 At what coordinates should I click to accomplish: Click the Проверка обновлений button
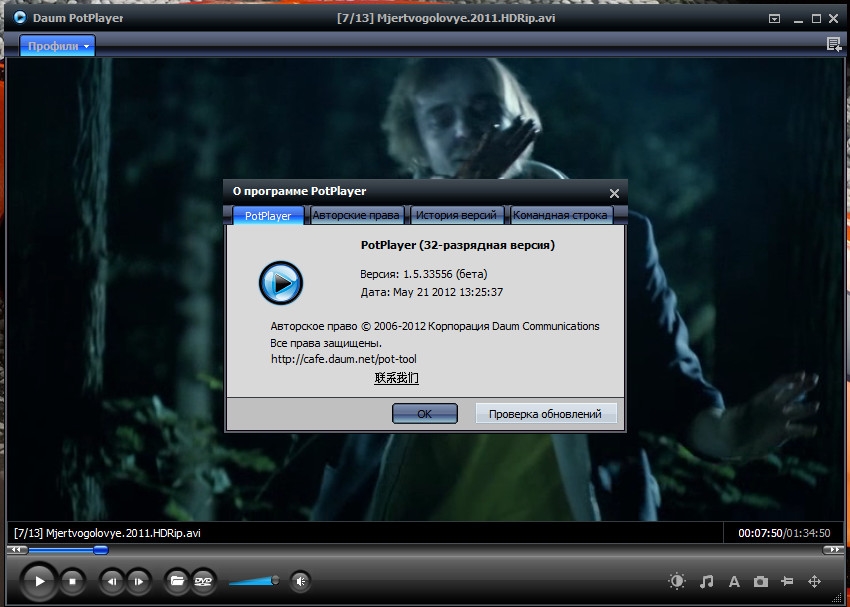[x=546, y=414]
